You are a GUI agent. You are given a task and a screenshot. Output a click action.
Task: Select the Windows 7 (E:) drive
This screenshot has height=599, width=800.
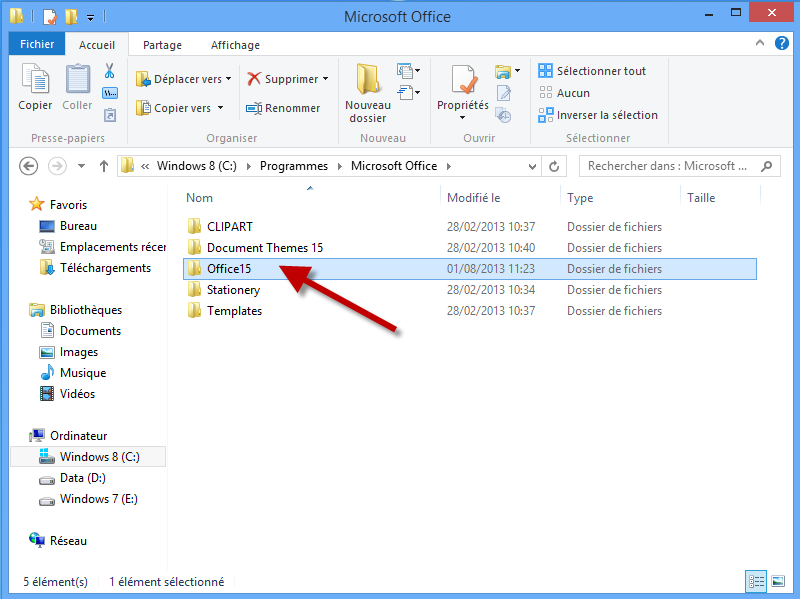point(98,499)
